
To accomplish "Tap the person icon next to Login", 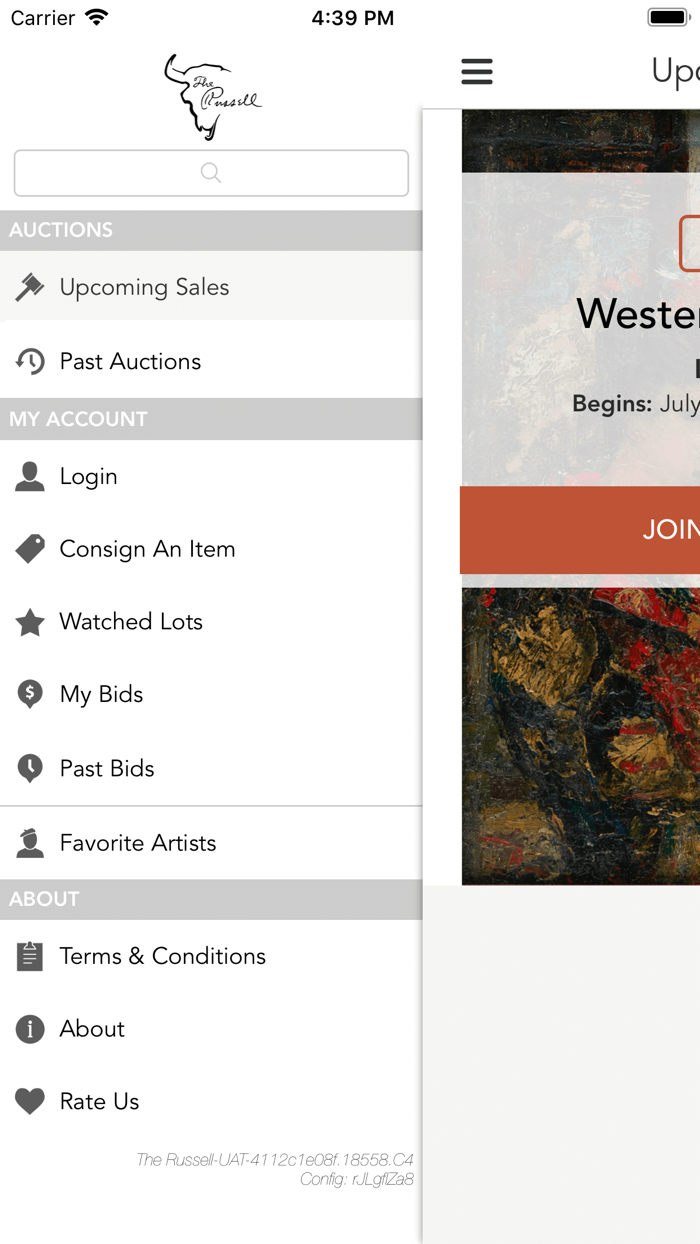I will click(30, 477).
